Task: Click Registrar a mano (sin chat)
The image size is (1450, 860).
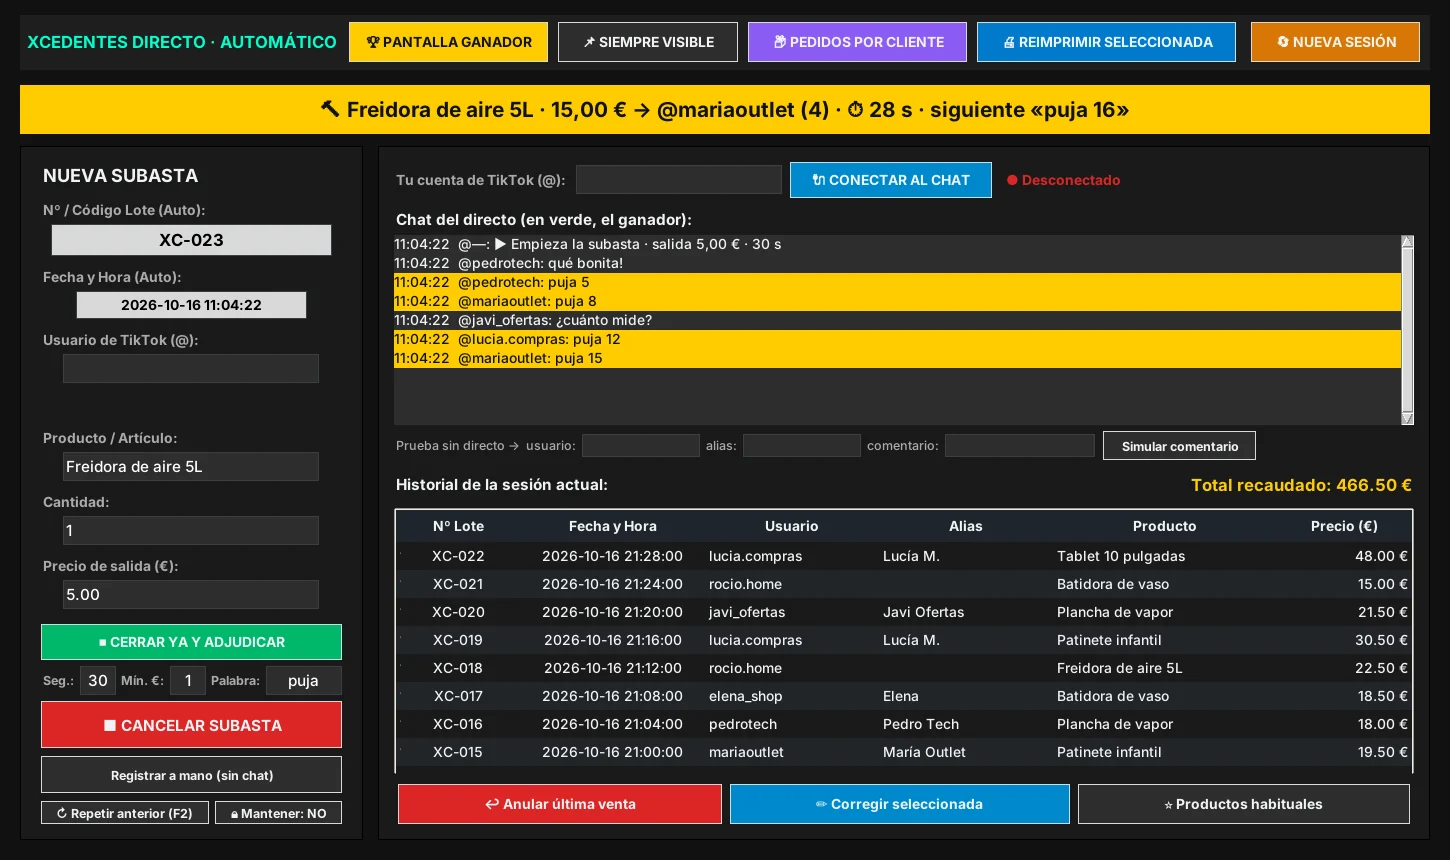Action: tap(191, 775)
